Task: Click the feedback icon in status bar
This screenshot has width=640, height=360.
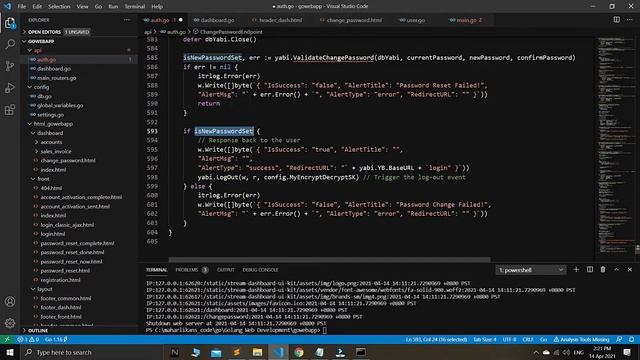Action: (x=619, y=339)
